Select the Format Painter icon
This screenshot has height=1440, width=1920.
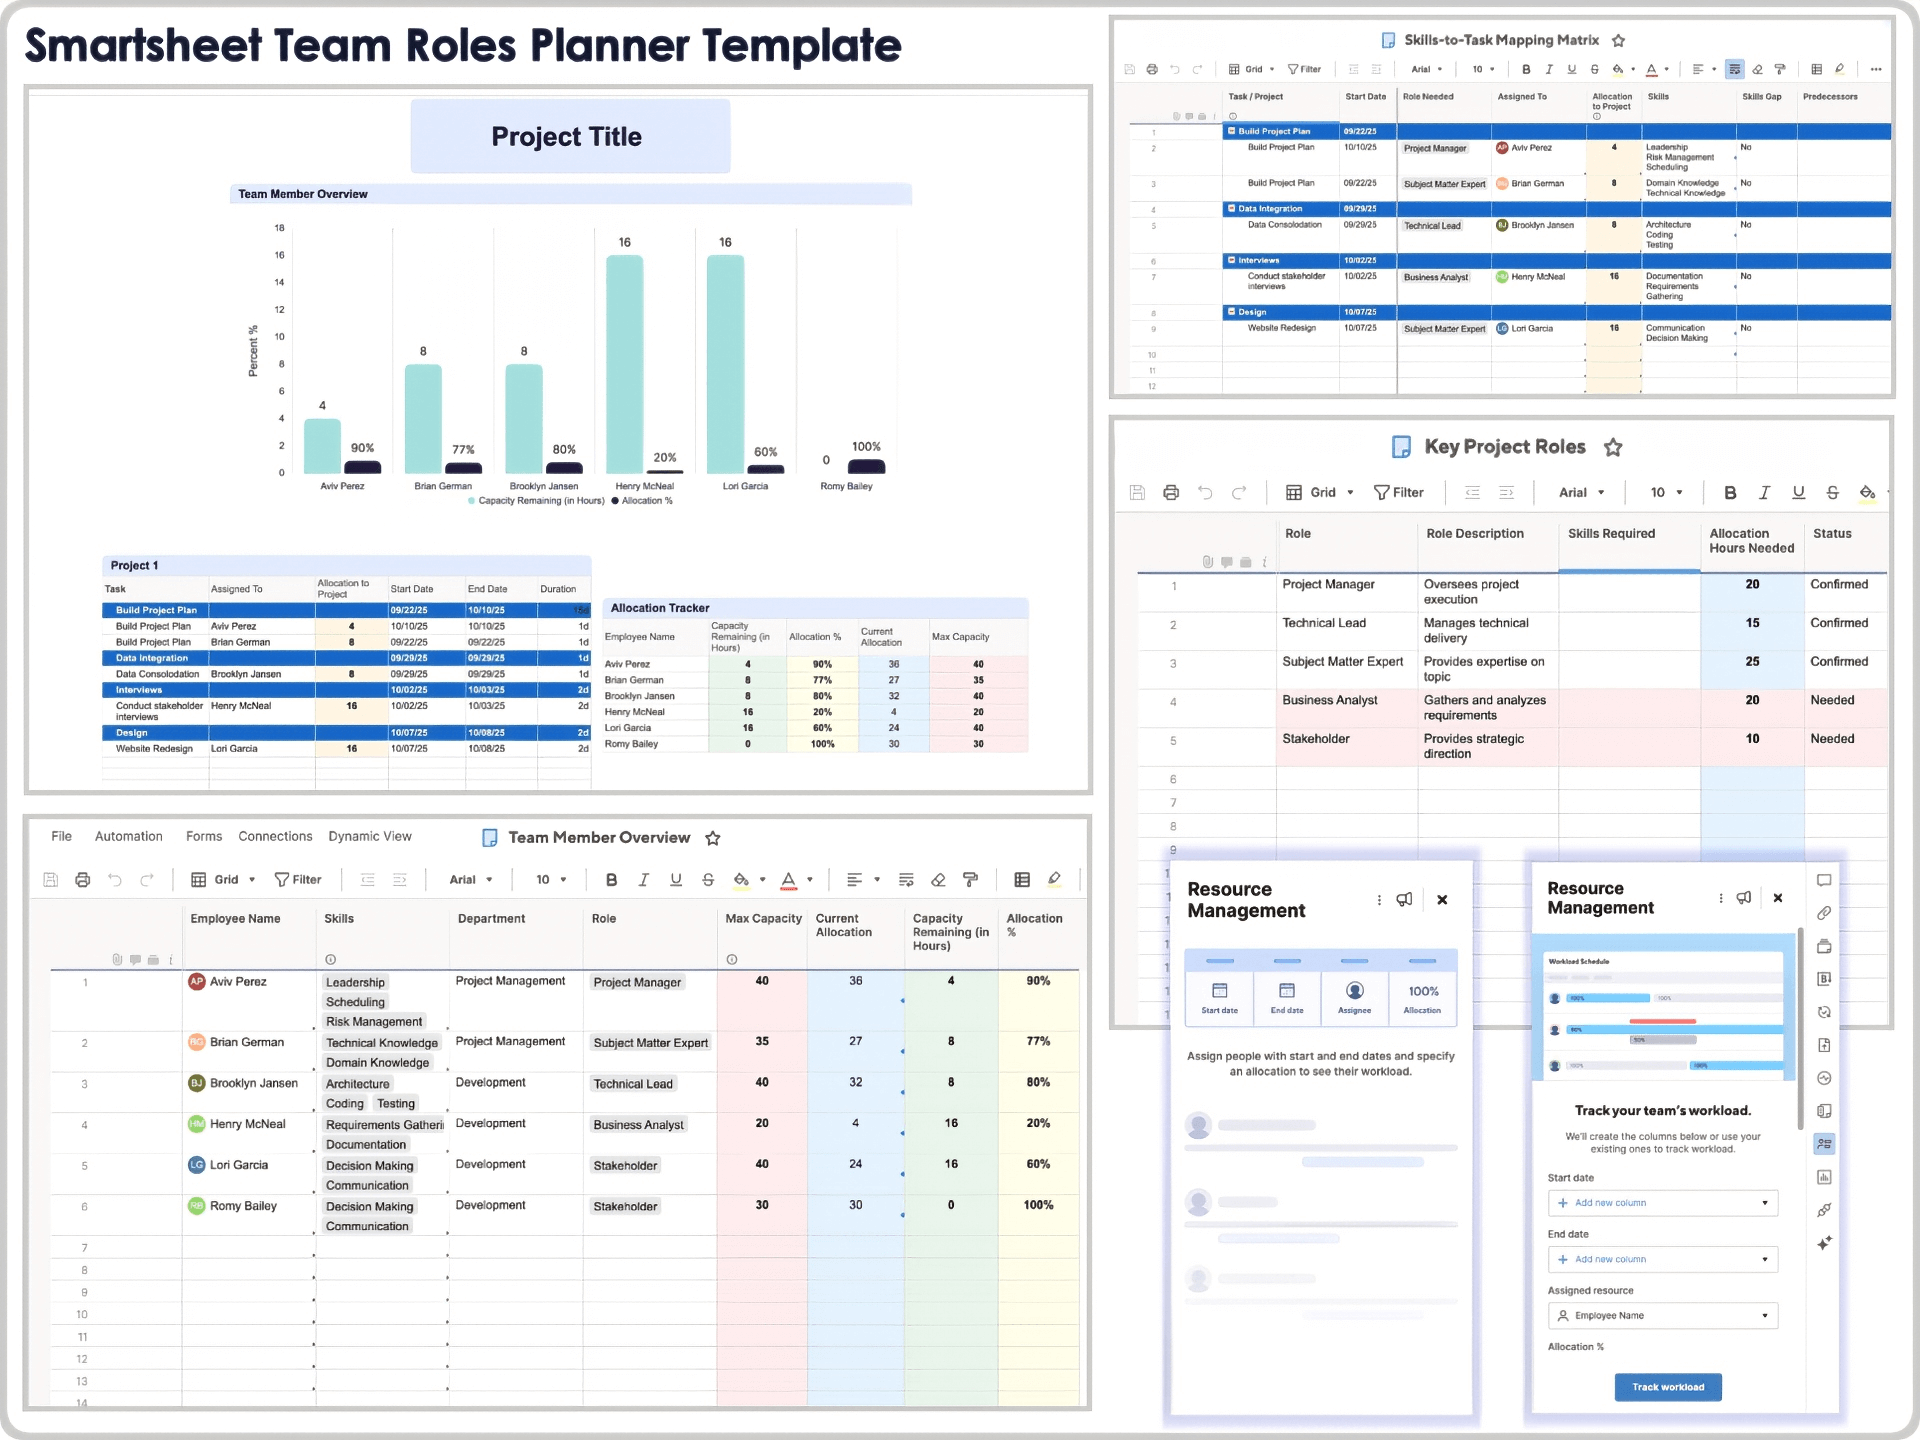[969, 879]
